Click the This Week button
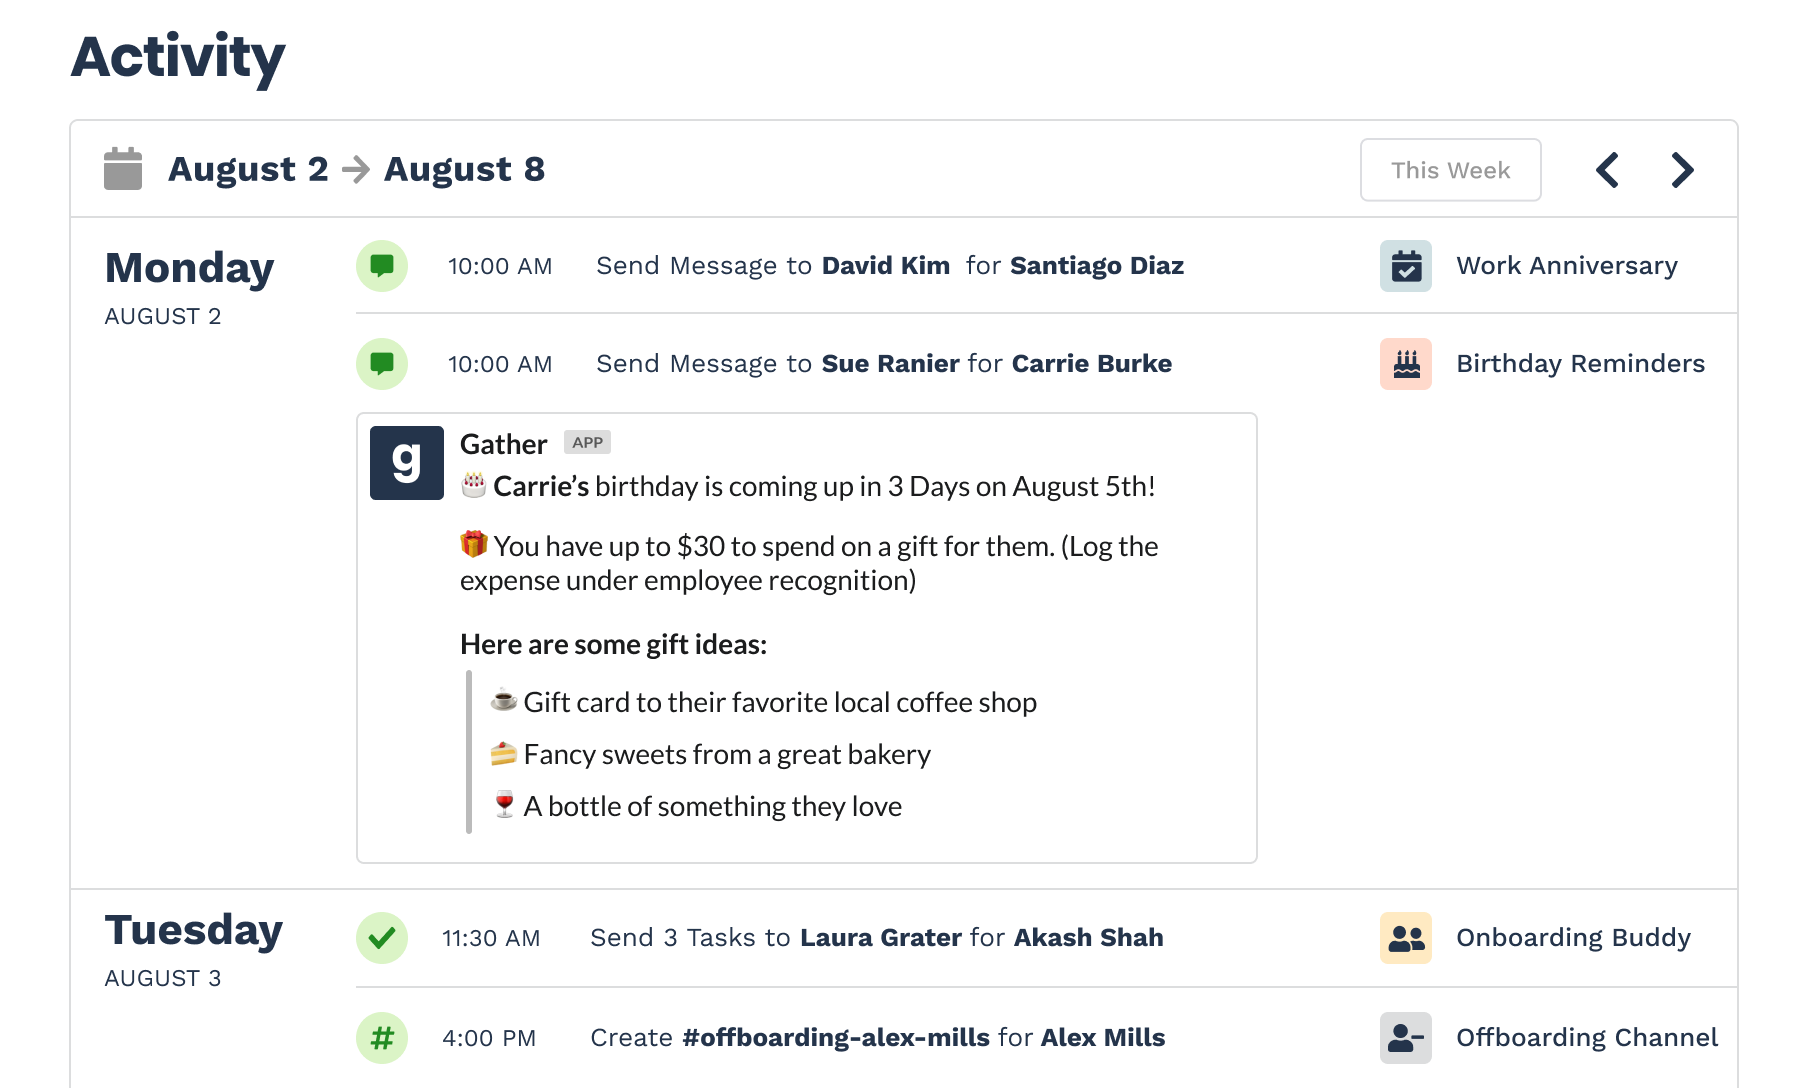This screenshot has width=1800, height=1088. pos(1449,170)
